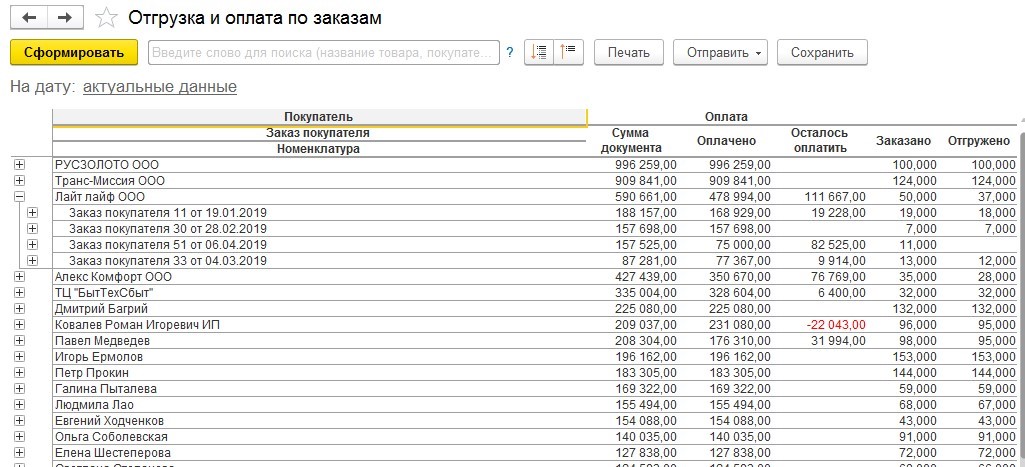
Task: Open the актуальные данные date link
Action: point(160,87)
